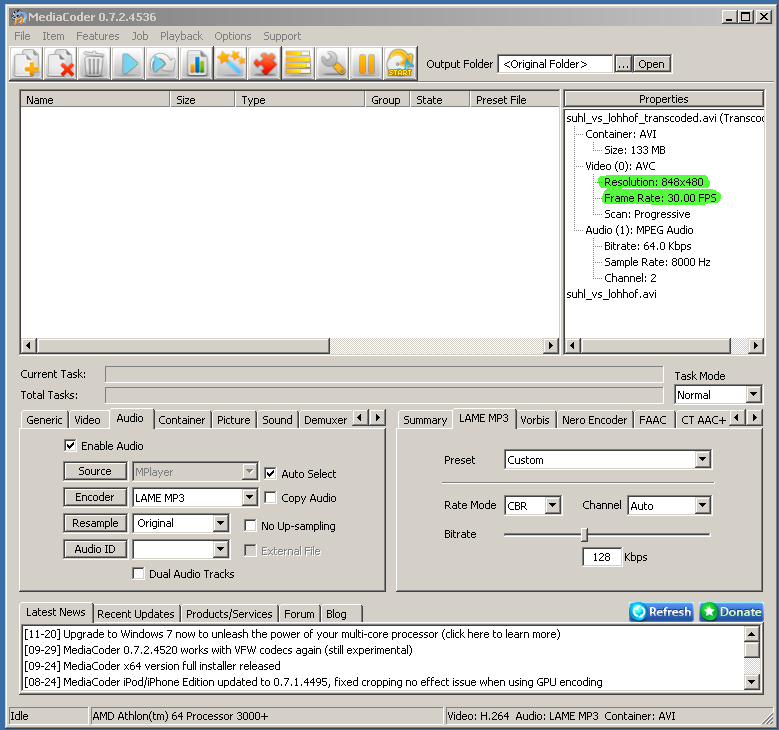
Task: Select 'Frame Rate: 30.00 FPS' property
Action: point(660,198)
